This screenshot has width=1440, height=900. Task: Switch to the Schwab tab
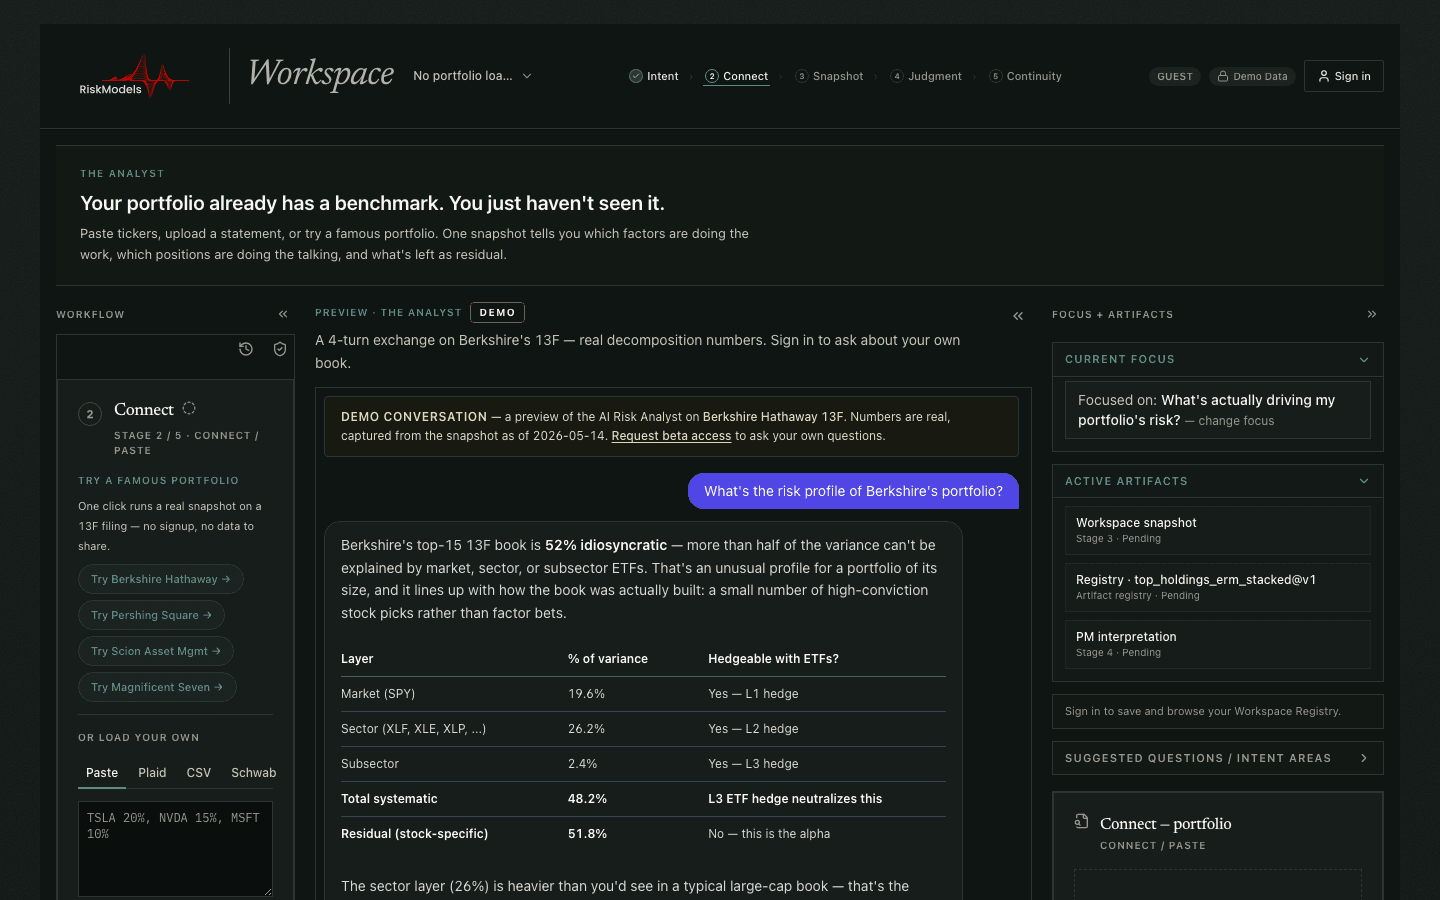click(x=254, y=773)
